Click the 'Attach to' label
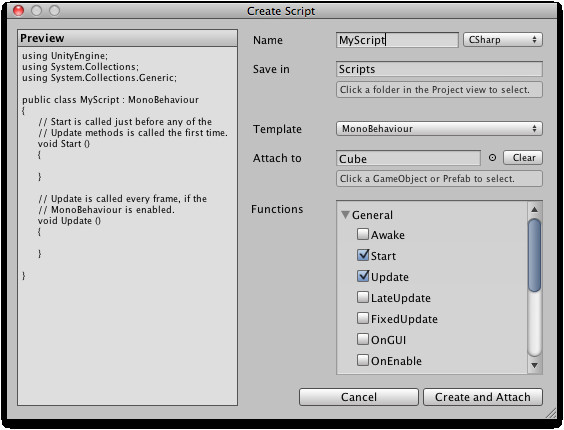This screenshot has width=564, height=430. [x=277, y=158]
